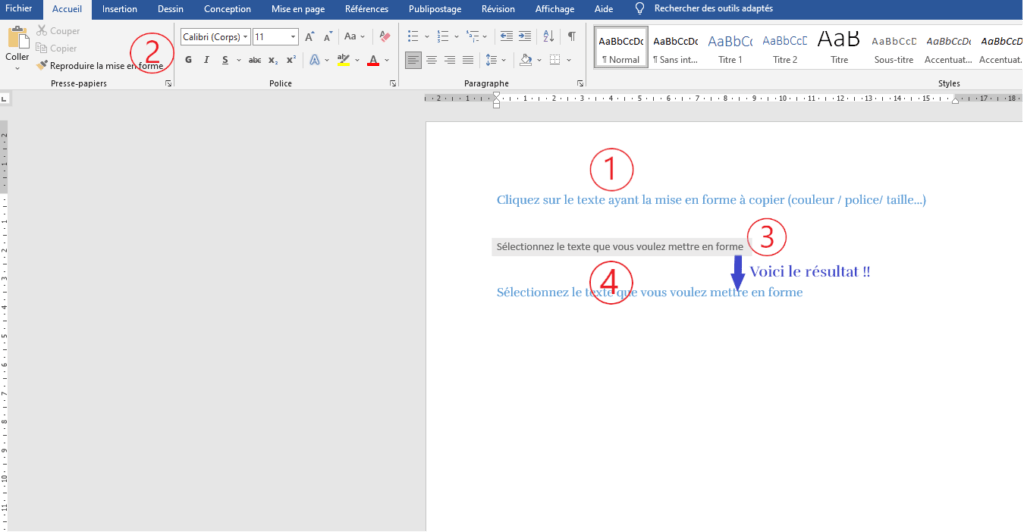Apply yellow text highlight color
The width and height of the screenshot is (1024, 532).
point(343,60)
